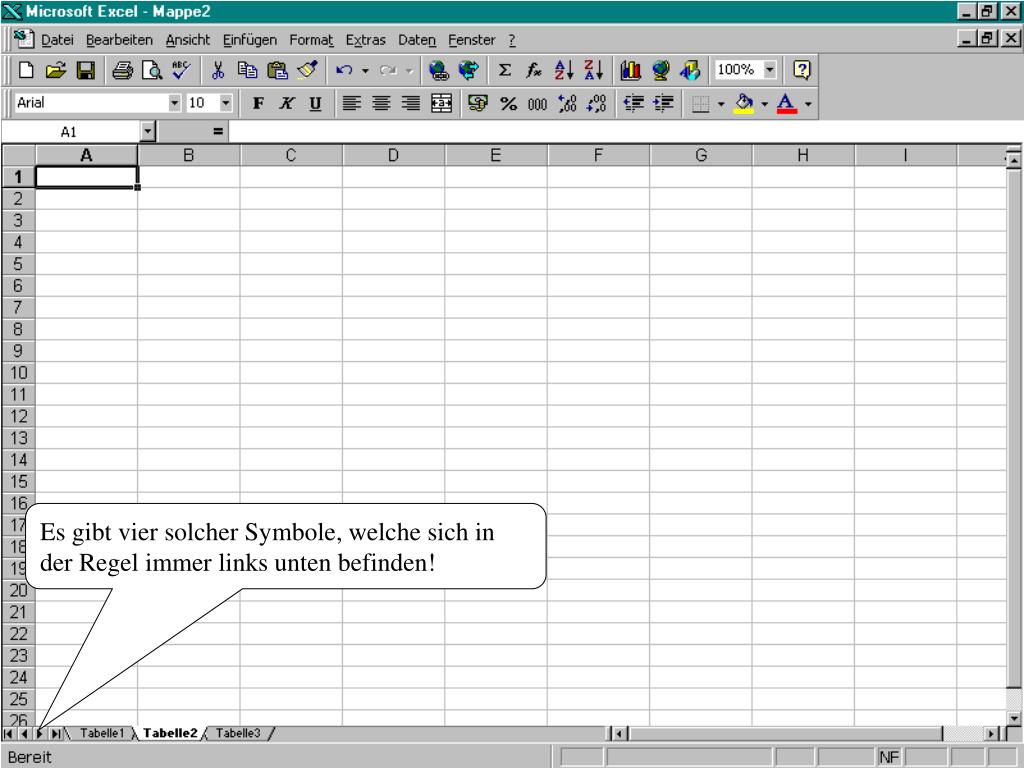This screenshot has height=768, width=1024.
Task: Click column header C
Action: pyautogui.click(x=291, y=155)
